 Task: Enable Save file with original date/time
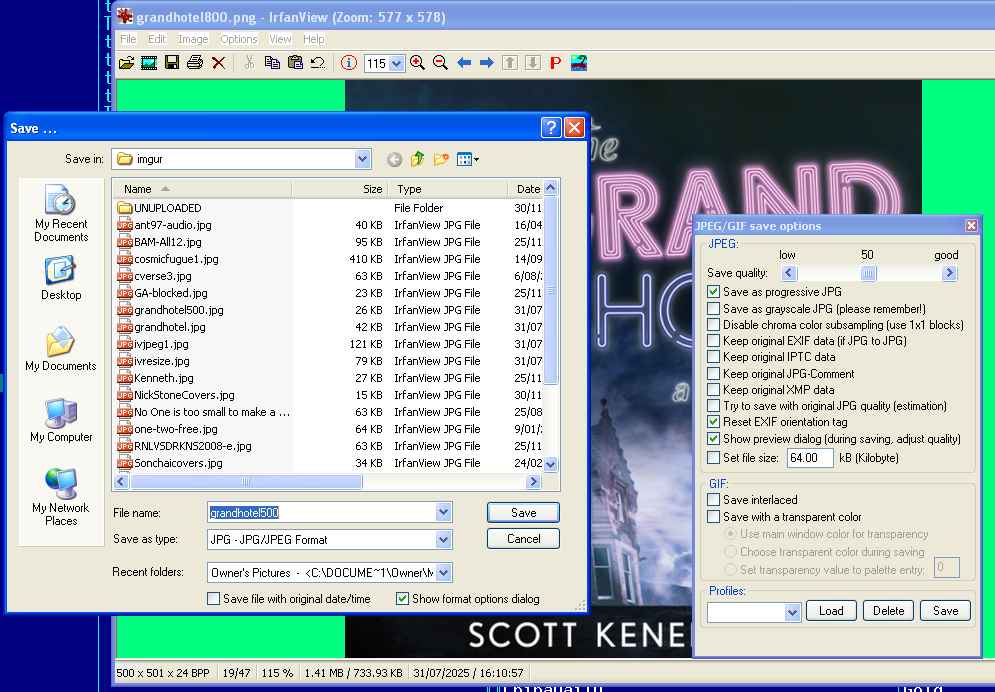[x=214, y=599]
